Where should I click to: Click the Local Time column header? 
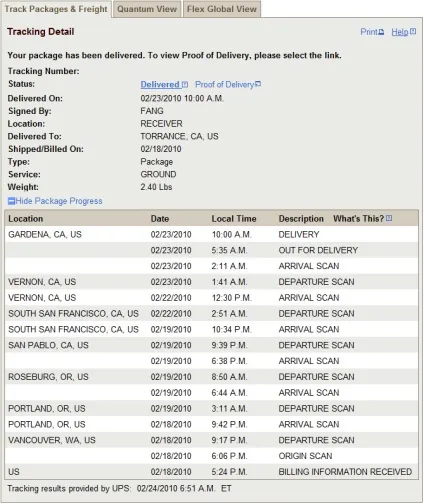click(x=234, y=219)
